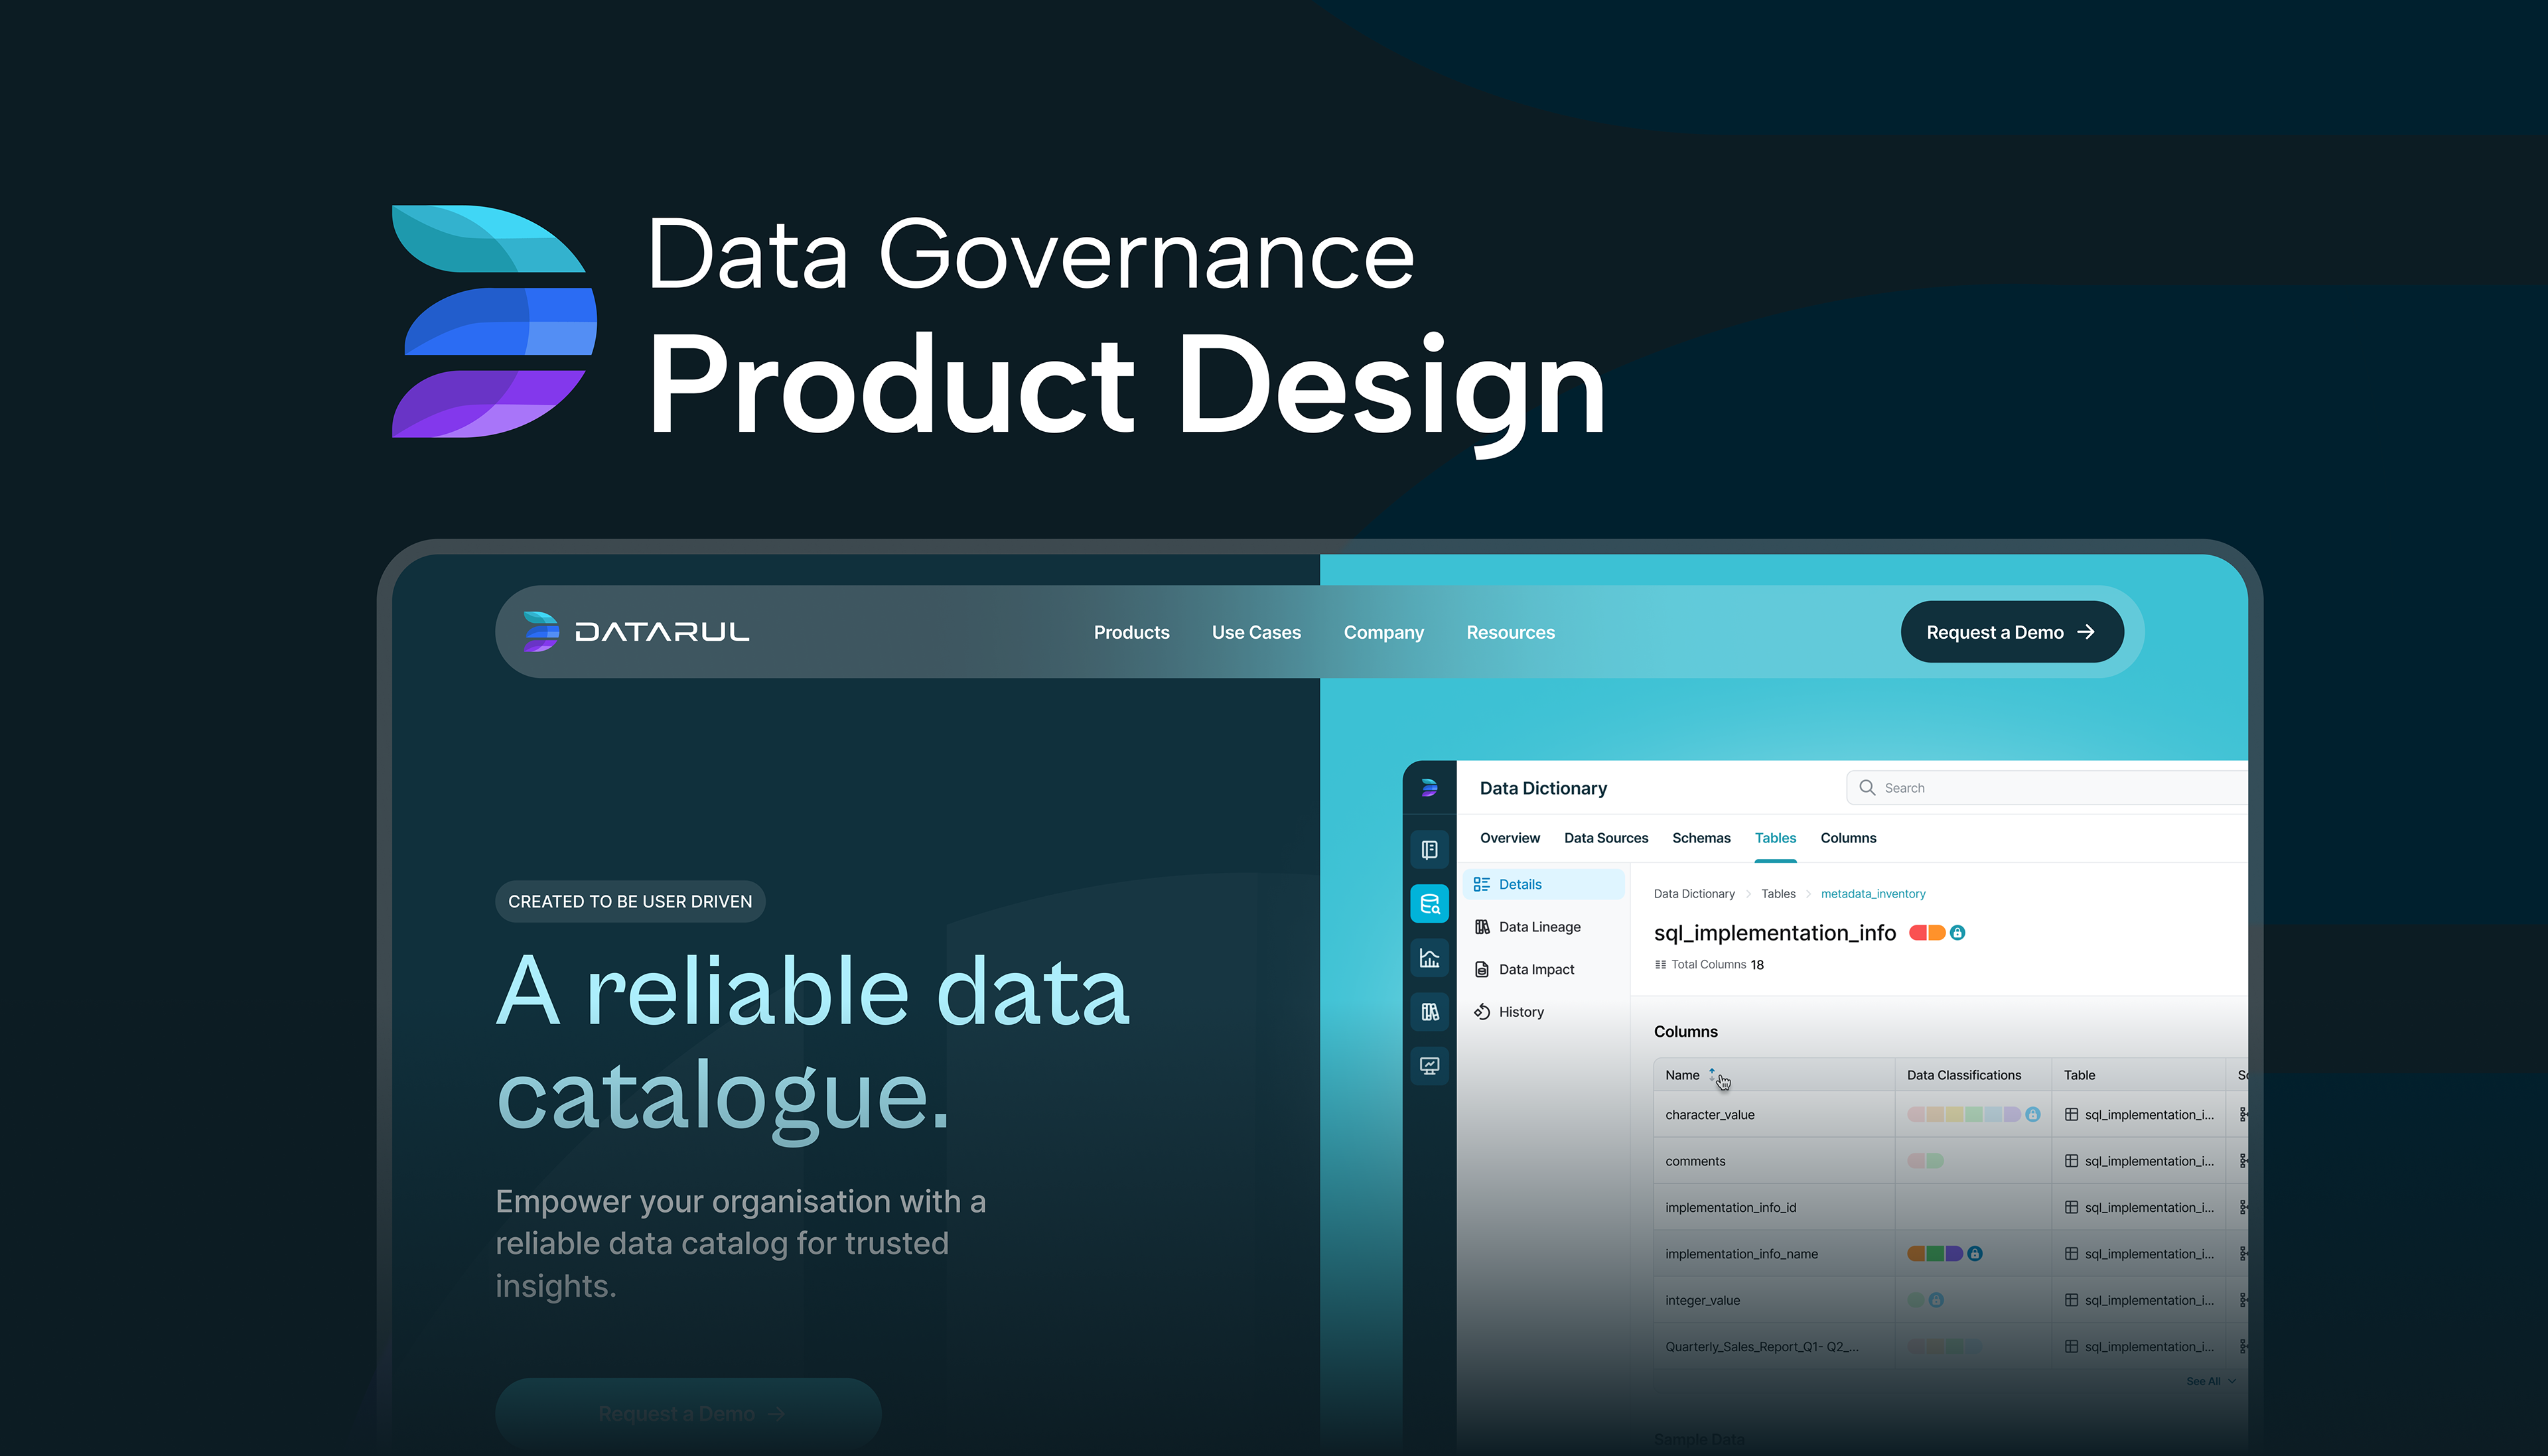The image size is (2548, 1456).
Task: Click the table icon in the implementation_info_name row
Action: (x=2072, y=1254)
